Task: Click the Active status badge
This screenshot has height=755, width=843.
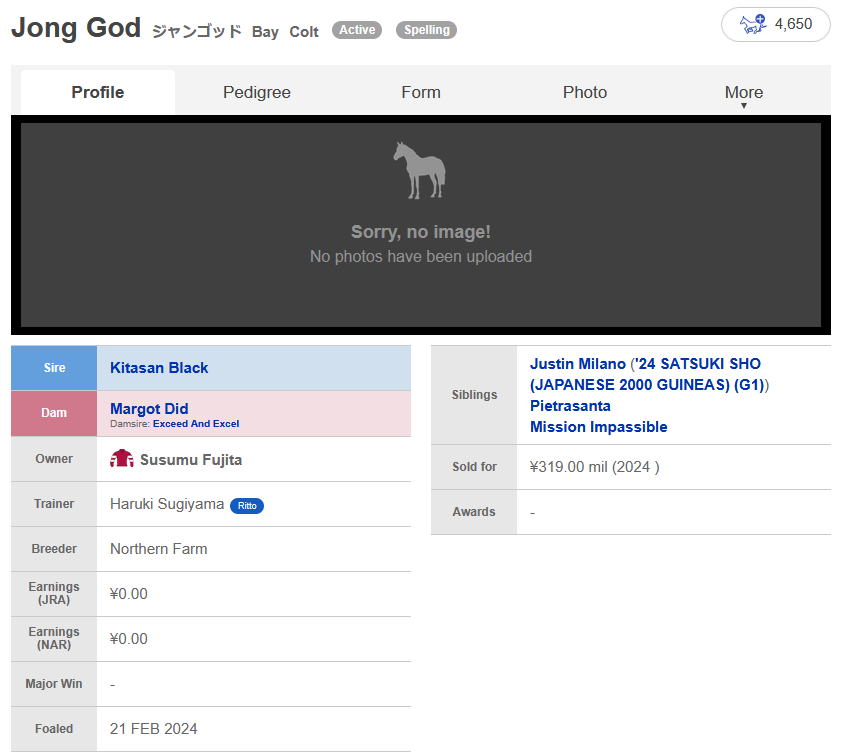Action: point(357,30)
